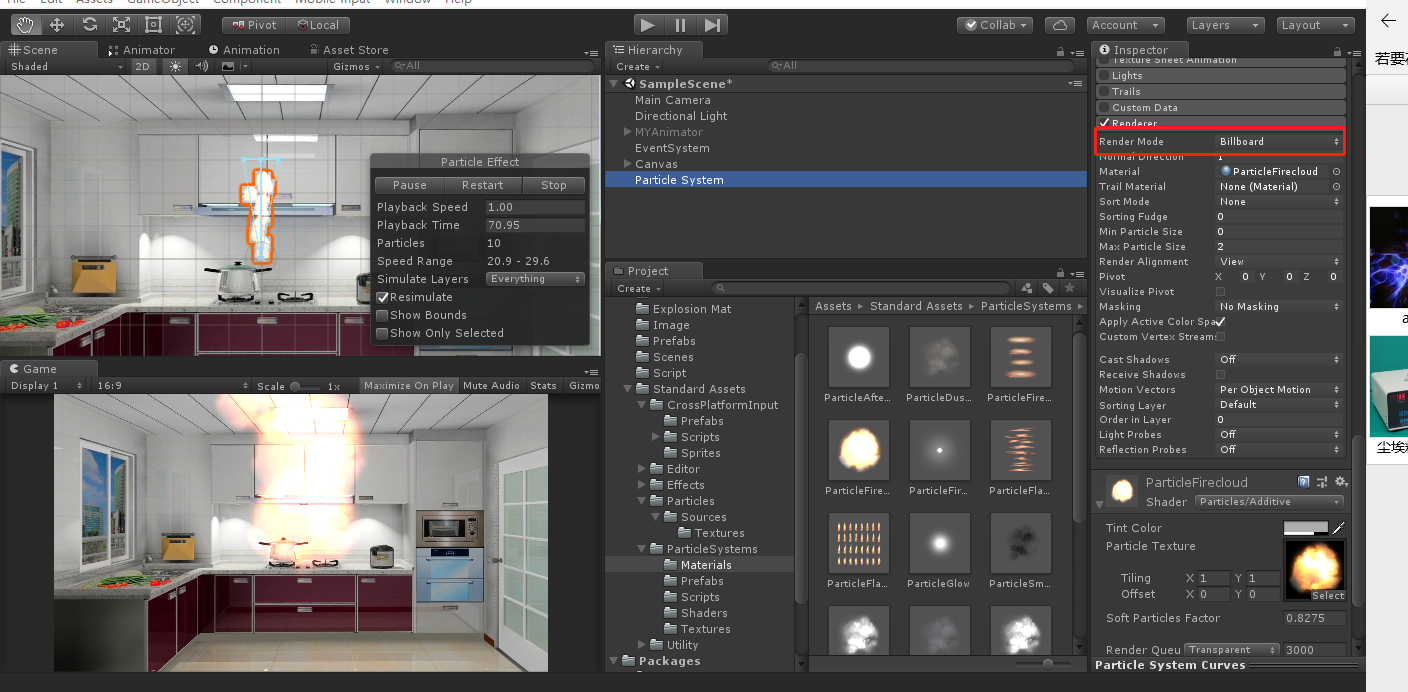Toggle Apply Active Color Space checkbox
This screenshot has width=1408, height=692.
point(1220,322)
